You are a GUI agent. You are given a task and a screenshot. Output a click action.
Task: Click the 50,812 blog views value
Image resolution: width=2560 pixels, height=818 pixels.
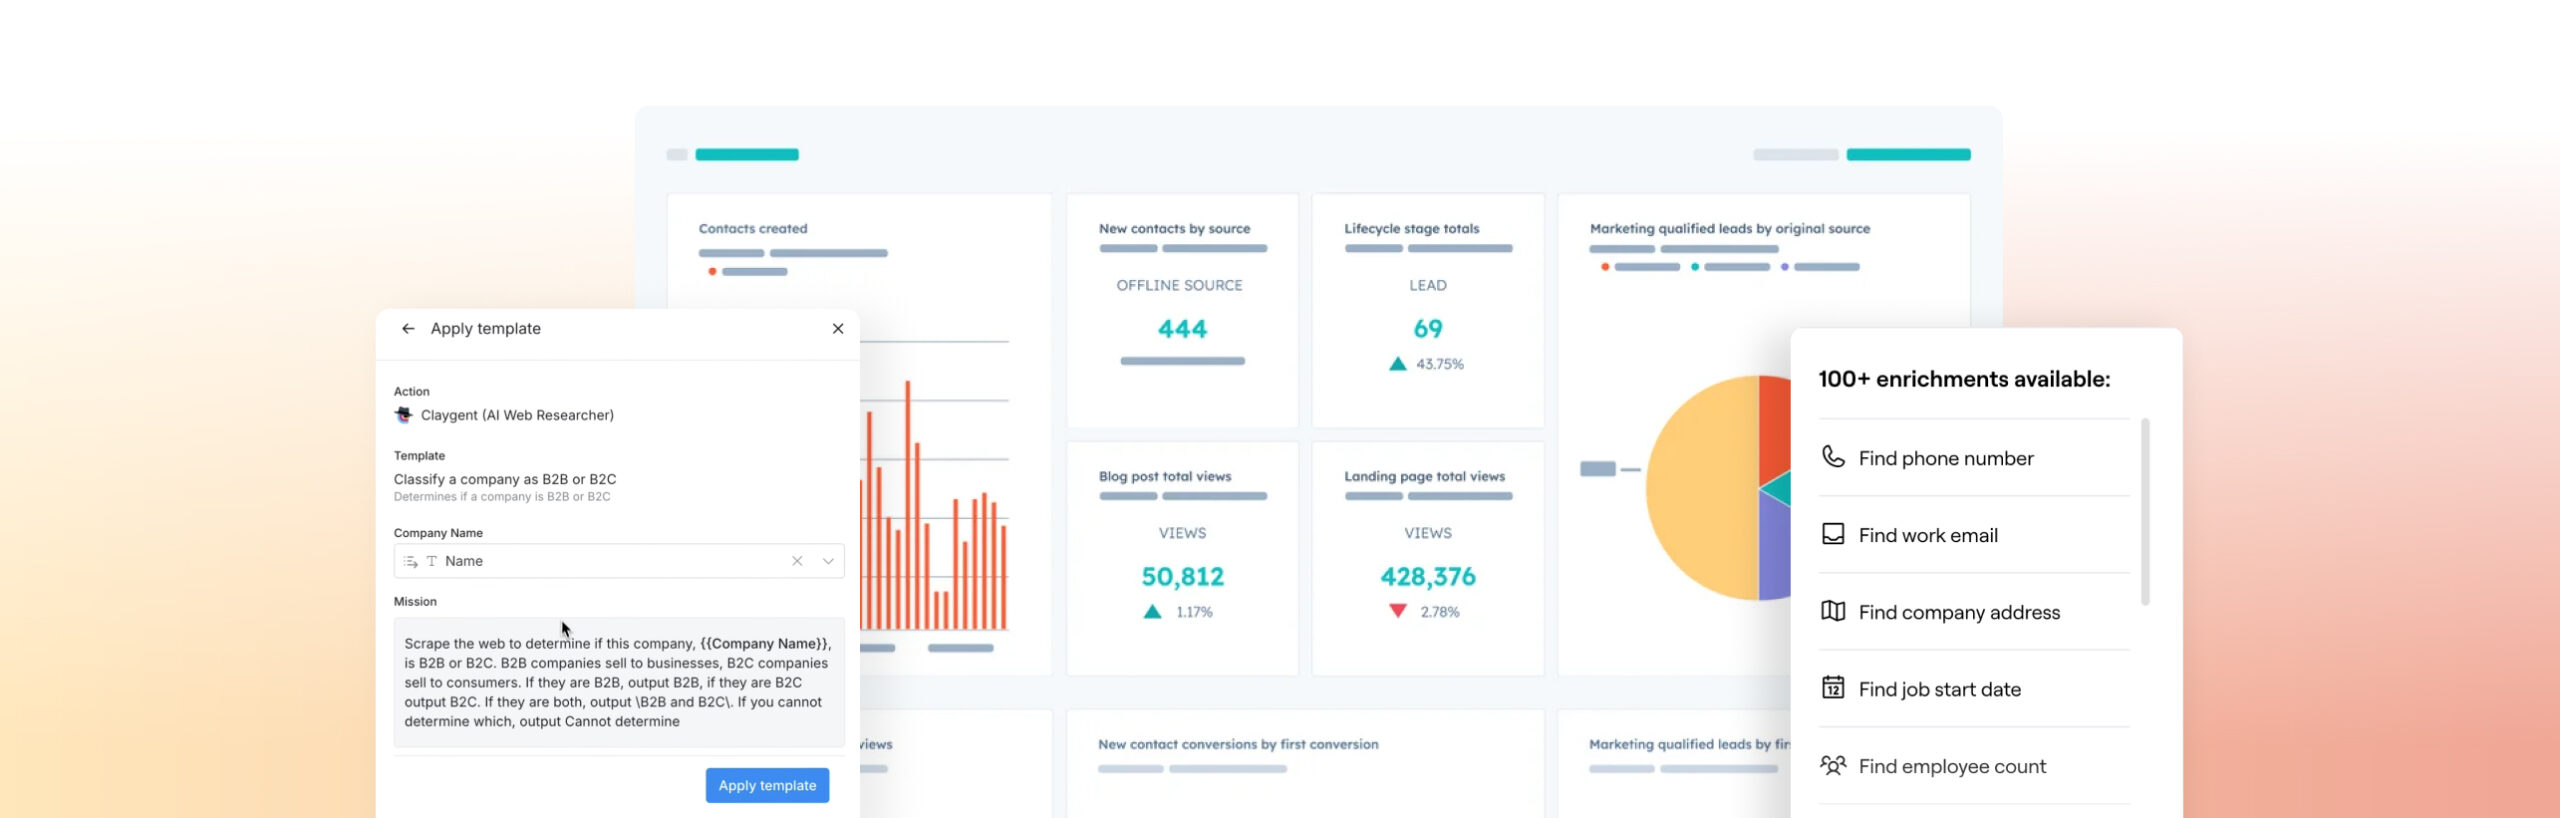coord(1182,577)
